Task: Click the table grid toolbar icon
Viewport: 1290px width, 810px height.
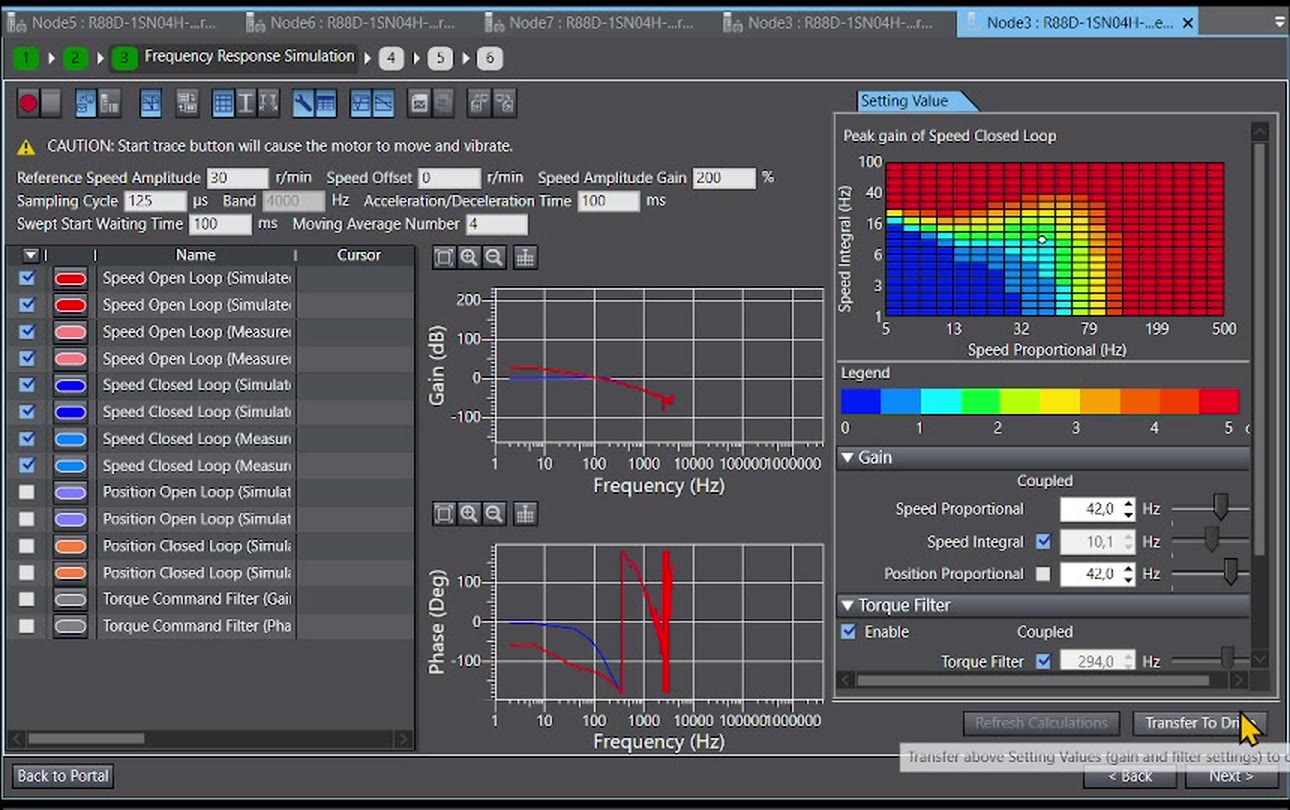Action: tap(223, 102)
